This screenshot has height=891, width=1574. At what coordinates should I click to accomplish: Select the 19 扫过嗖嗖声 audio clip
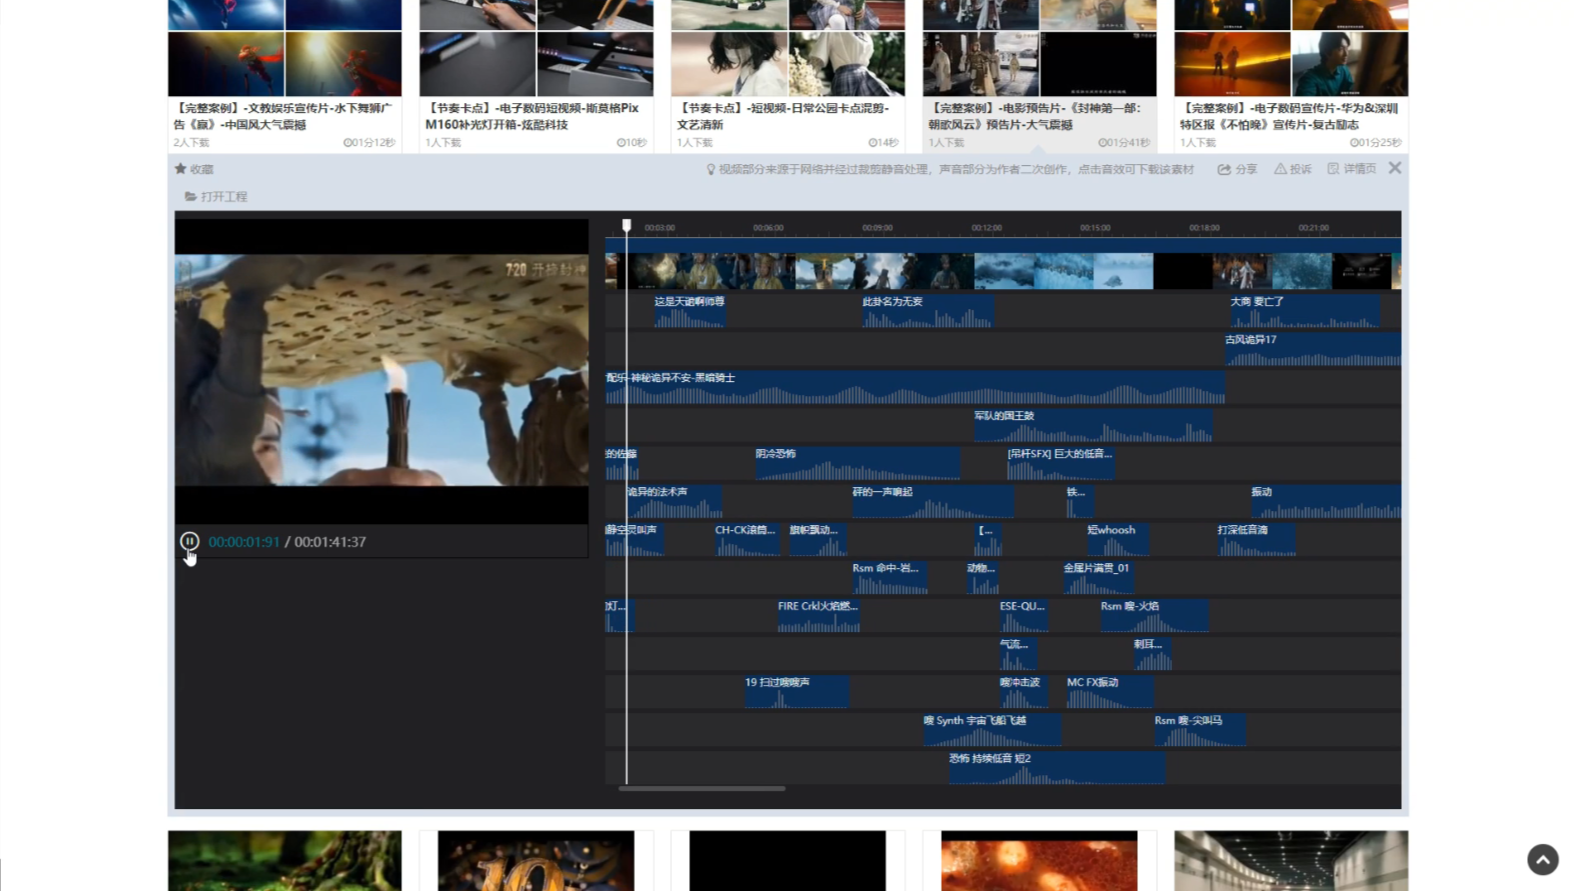click(x=797, y=691)
